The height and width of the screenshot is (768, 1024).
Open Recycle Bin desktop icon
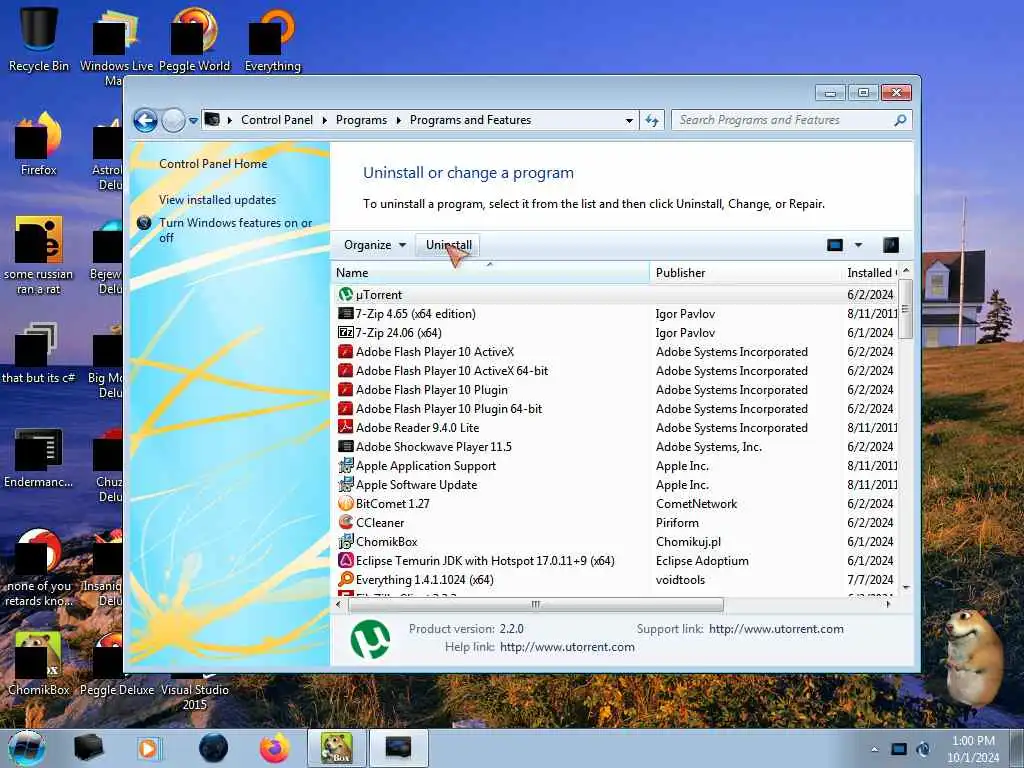pyautogui.click(x=38, y=37)
